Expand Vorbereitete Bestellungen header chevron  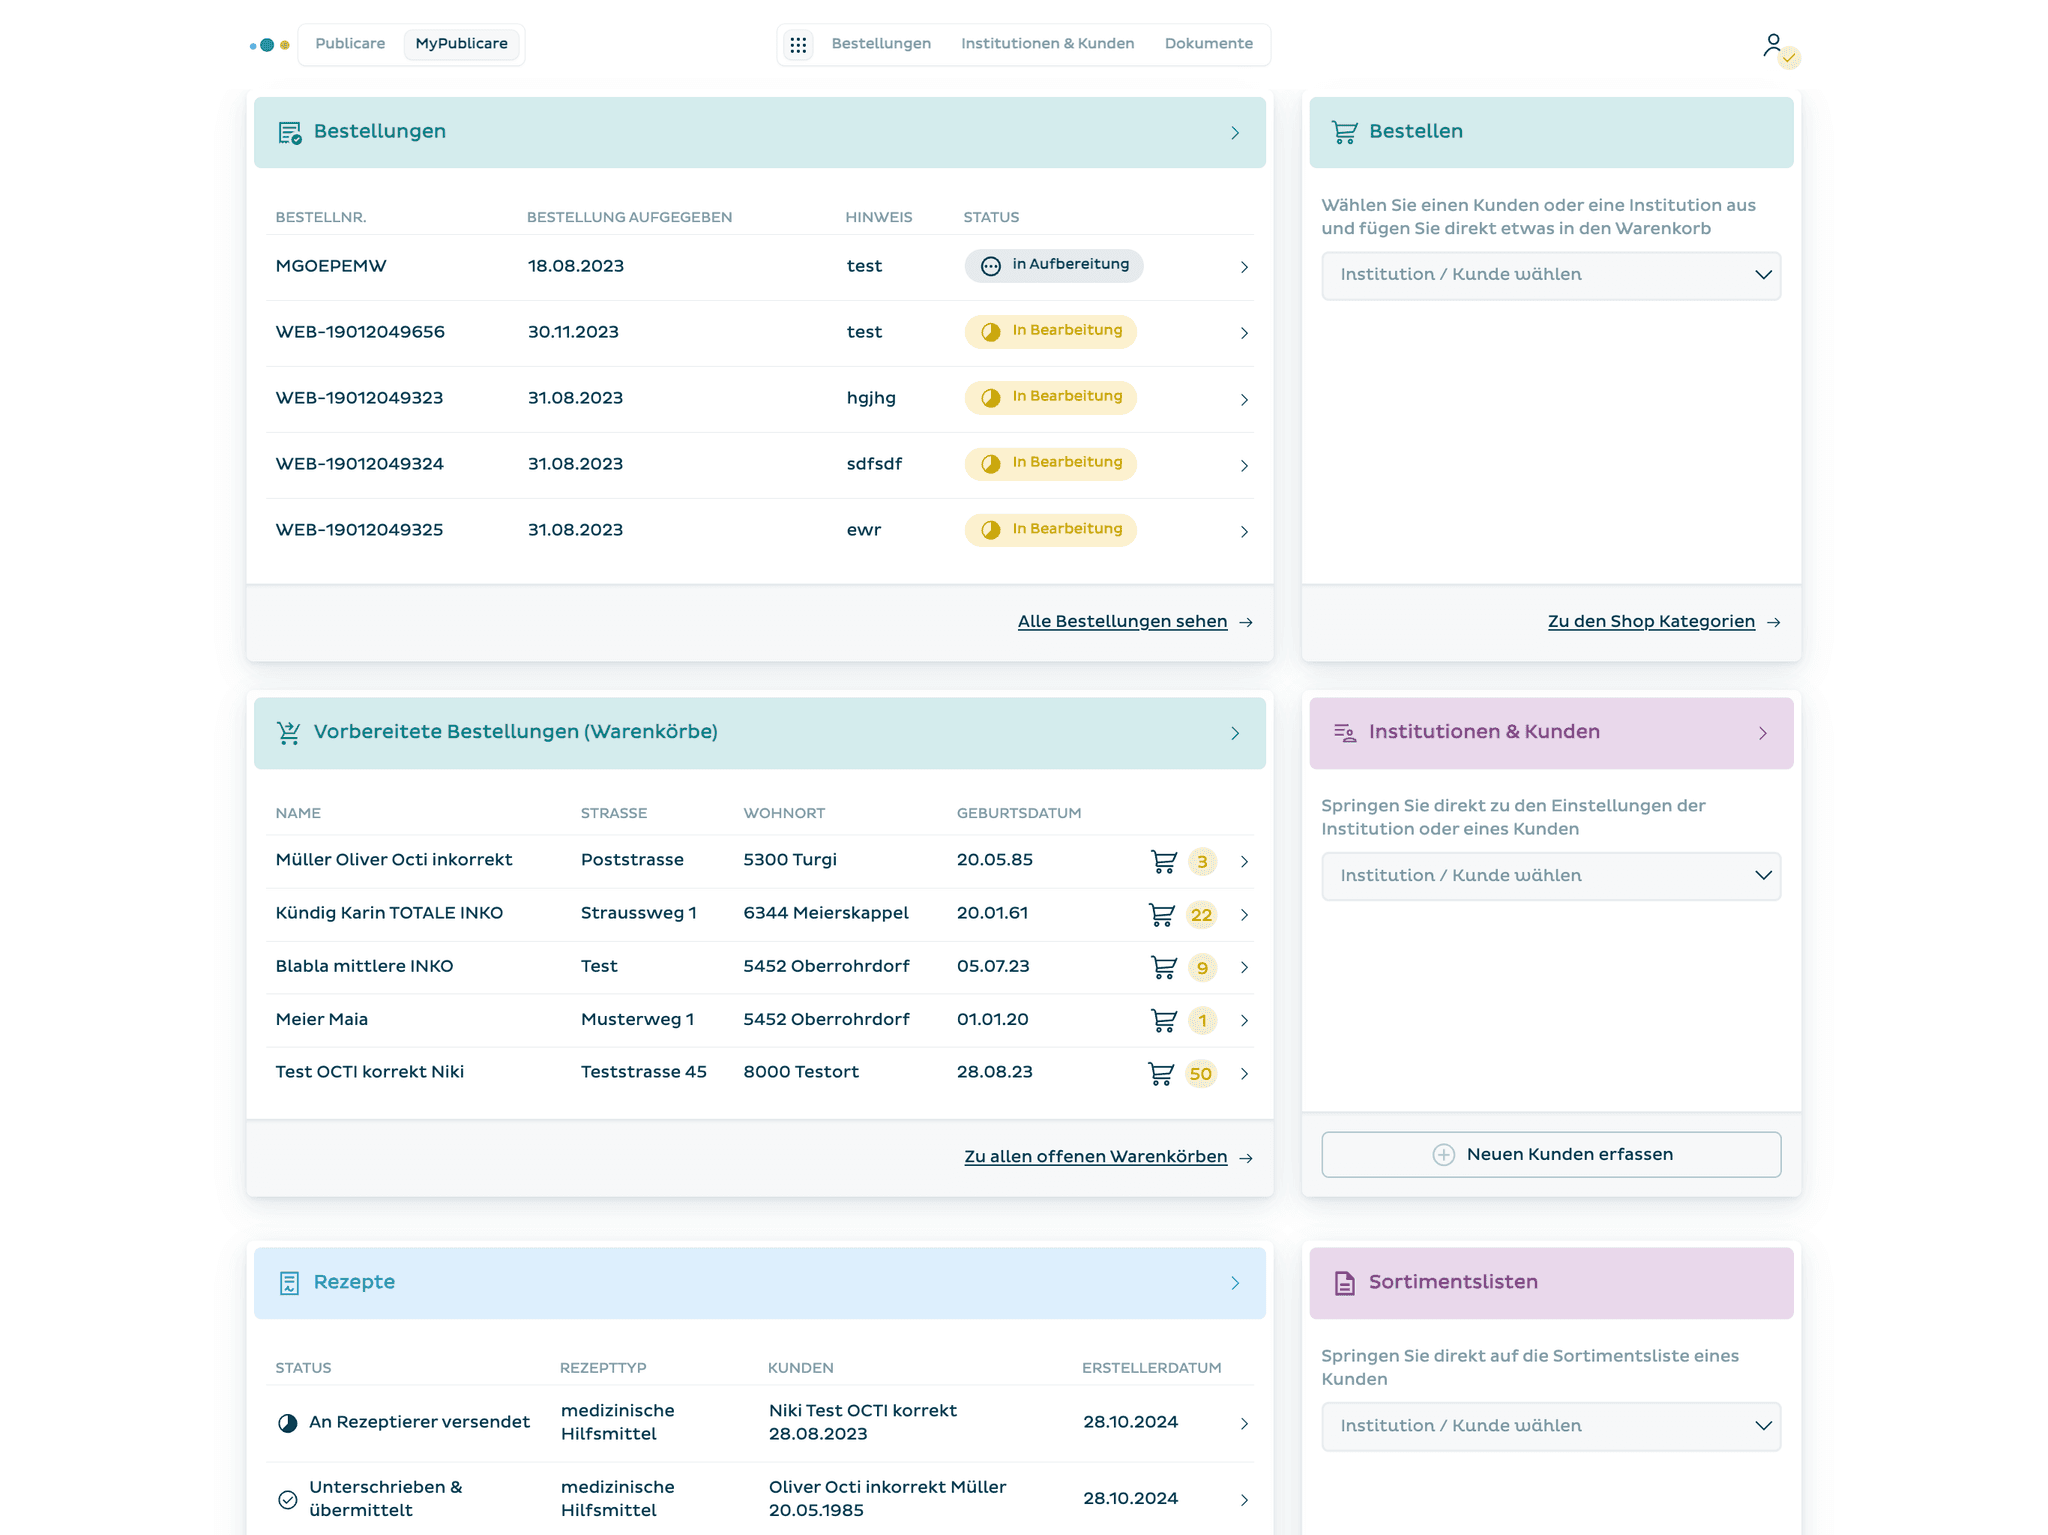point(1235,733)
